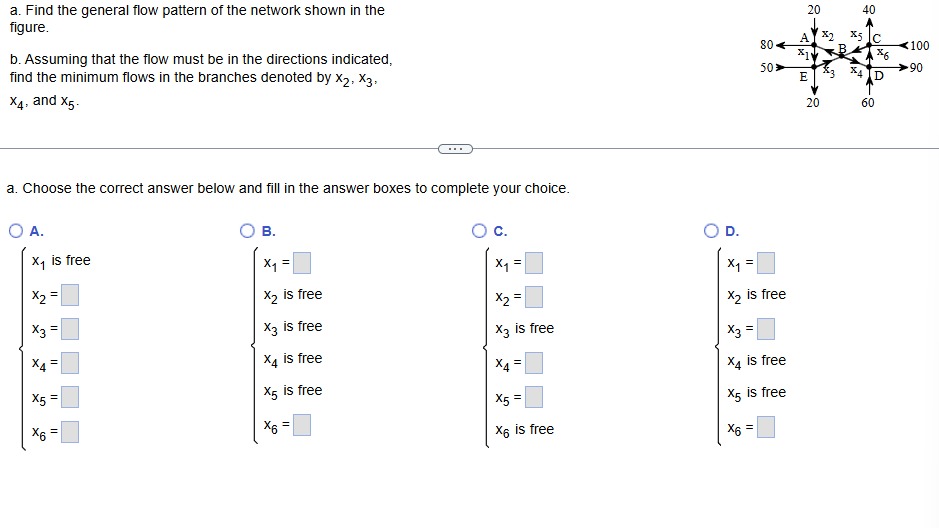Click the x5 answer box in choice C
939x528 pixels.
click(534, 397)
